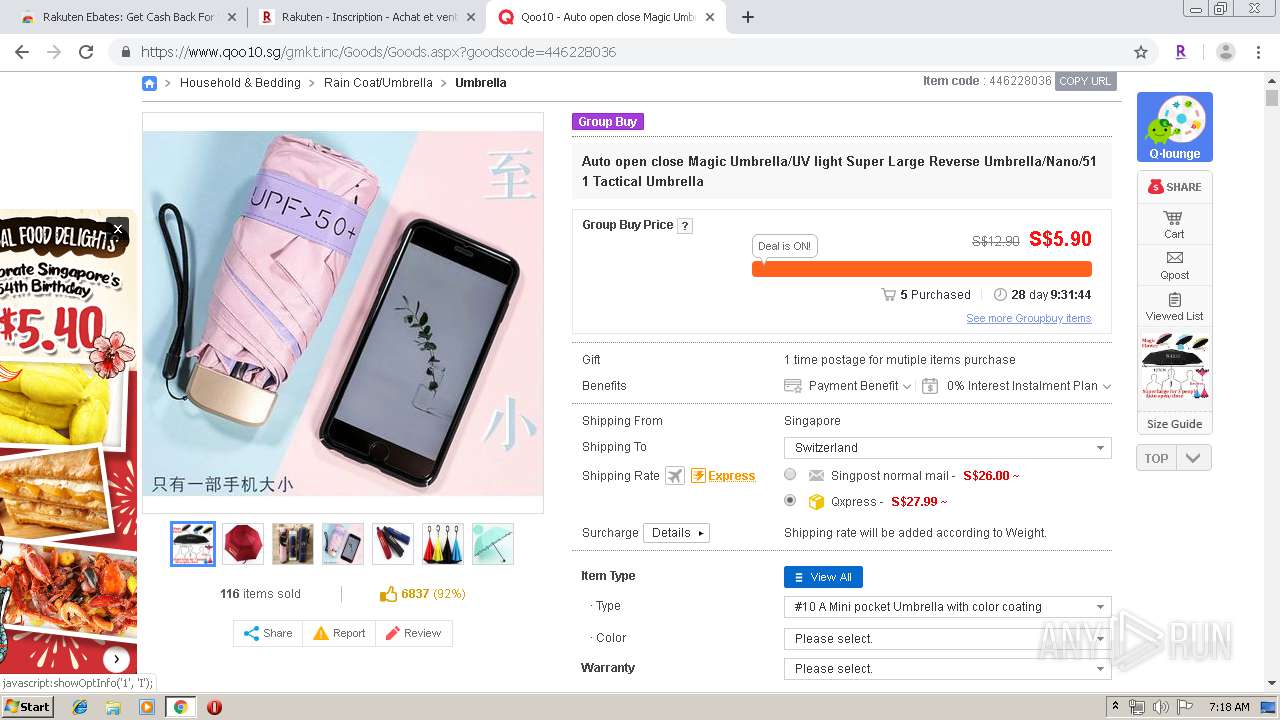1280x720 pixels.
Task: Select the red umbrella thumbnail
Action: click(243, 544)
